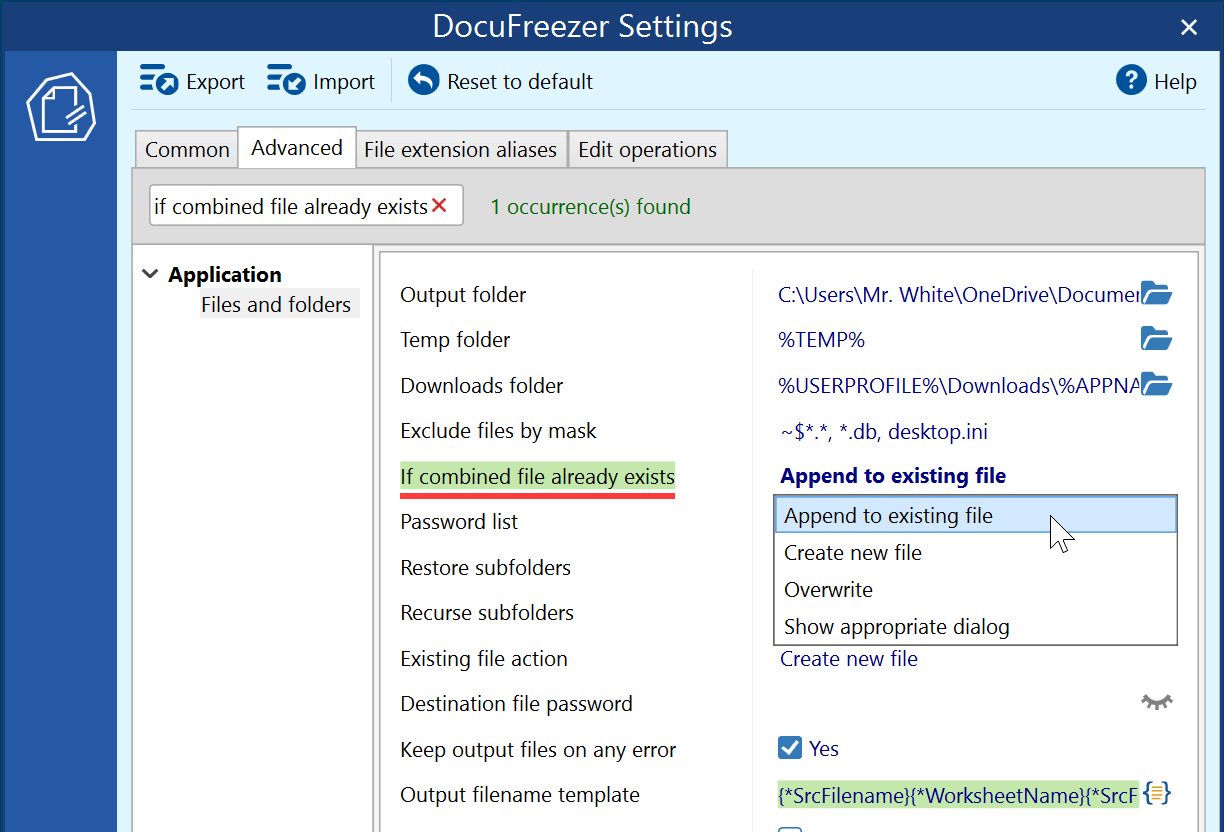Select Files and folders in the sidebar

pos(277,304)
